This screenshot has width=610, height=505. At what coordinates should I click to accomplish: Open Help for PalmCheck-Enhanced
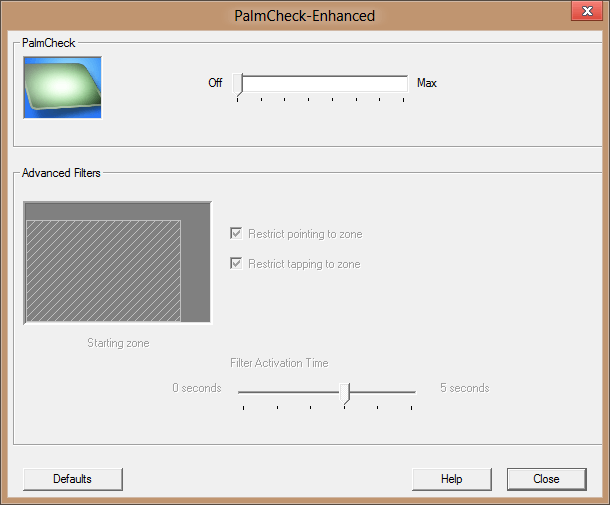(x=452, y=479)
